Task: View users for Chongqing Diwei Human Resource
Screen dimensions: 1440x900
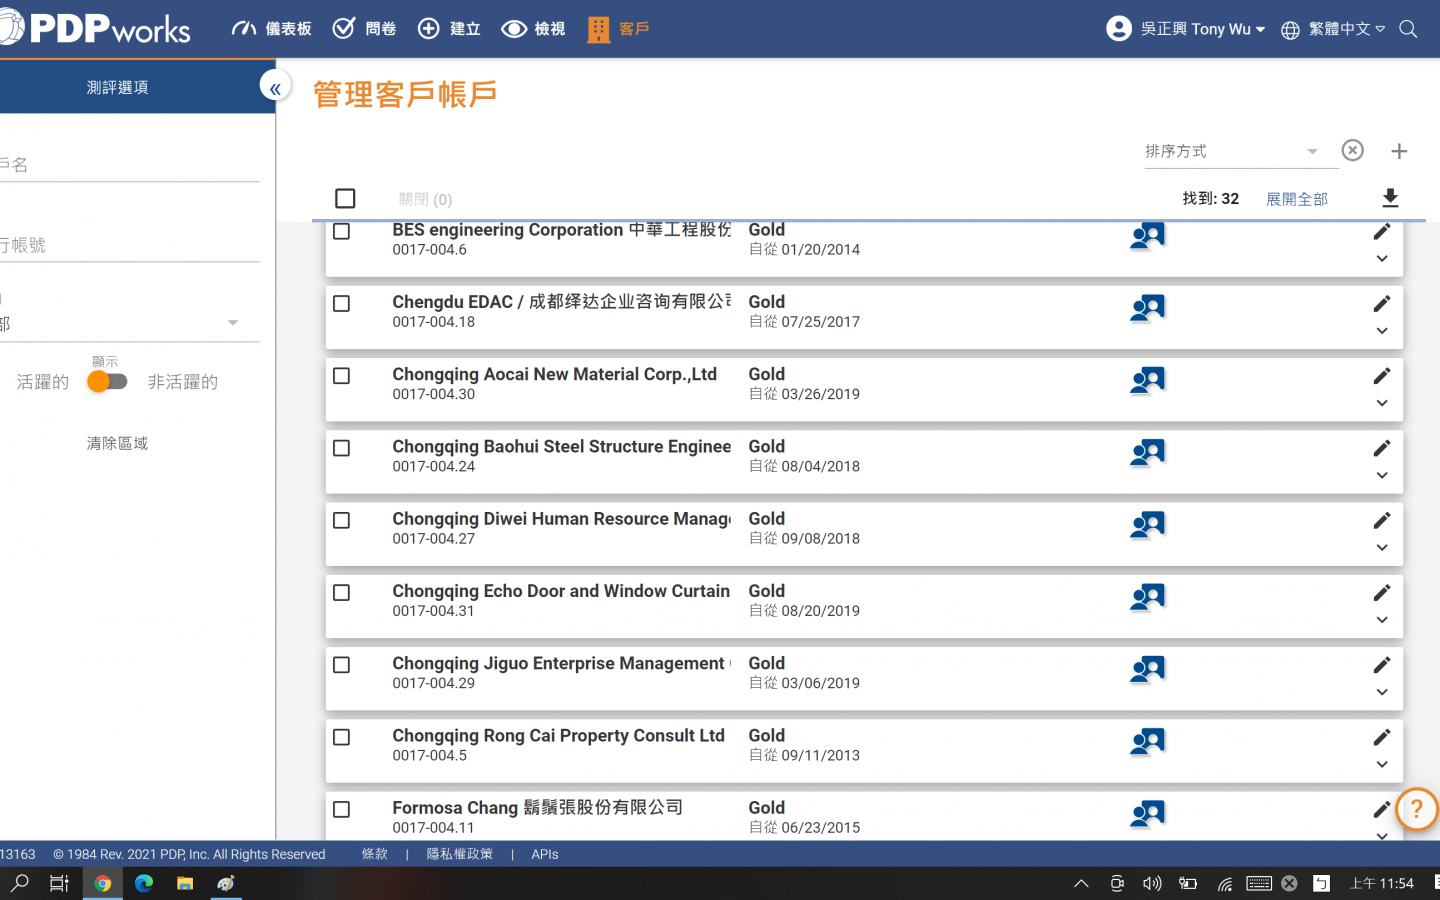Action: [x=1147, y=525]
